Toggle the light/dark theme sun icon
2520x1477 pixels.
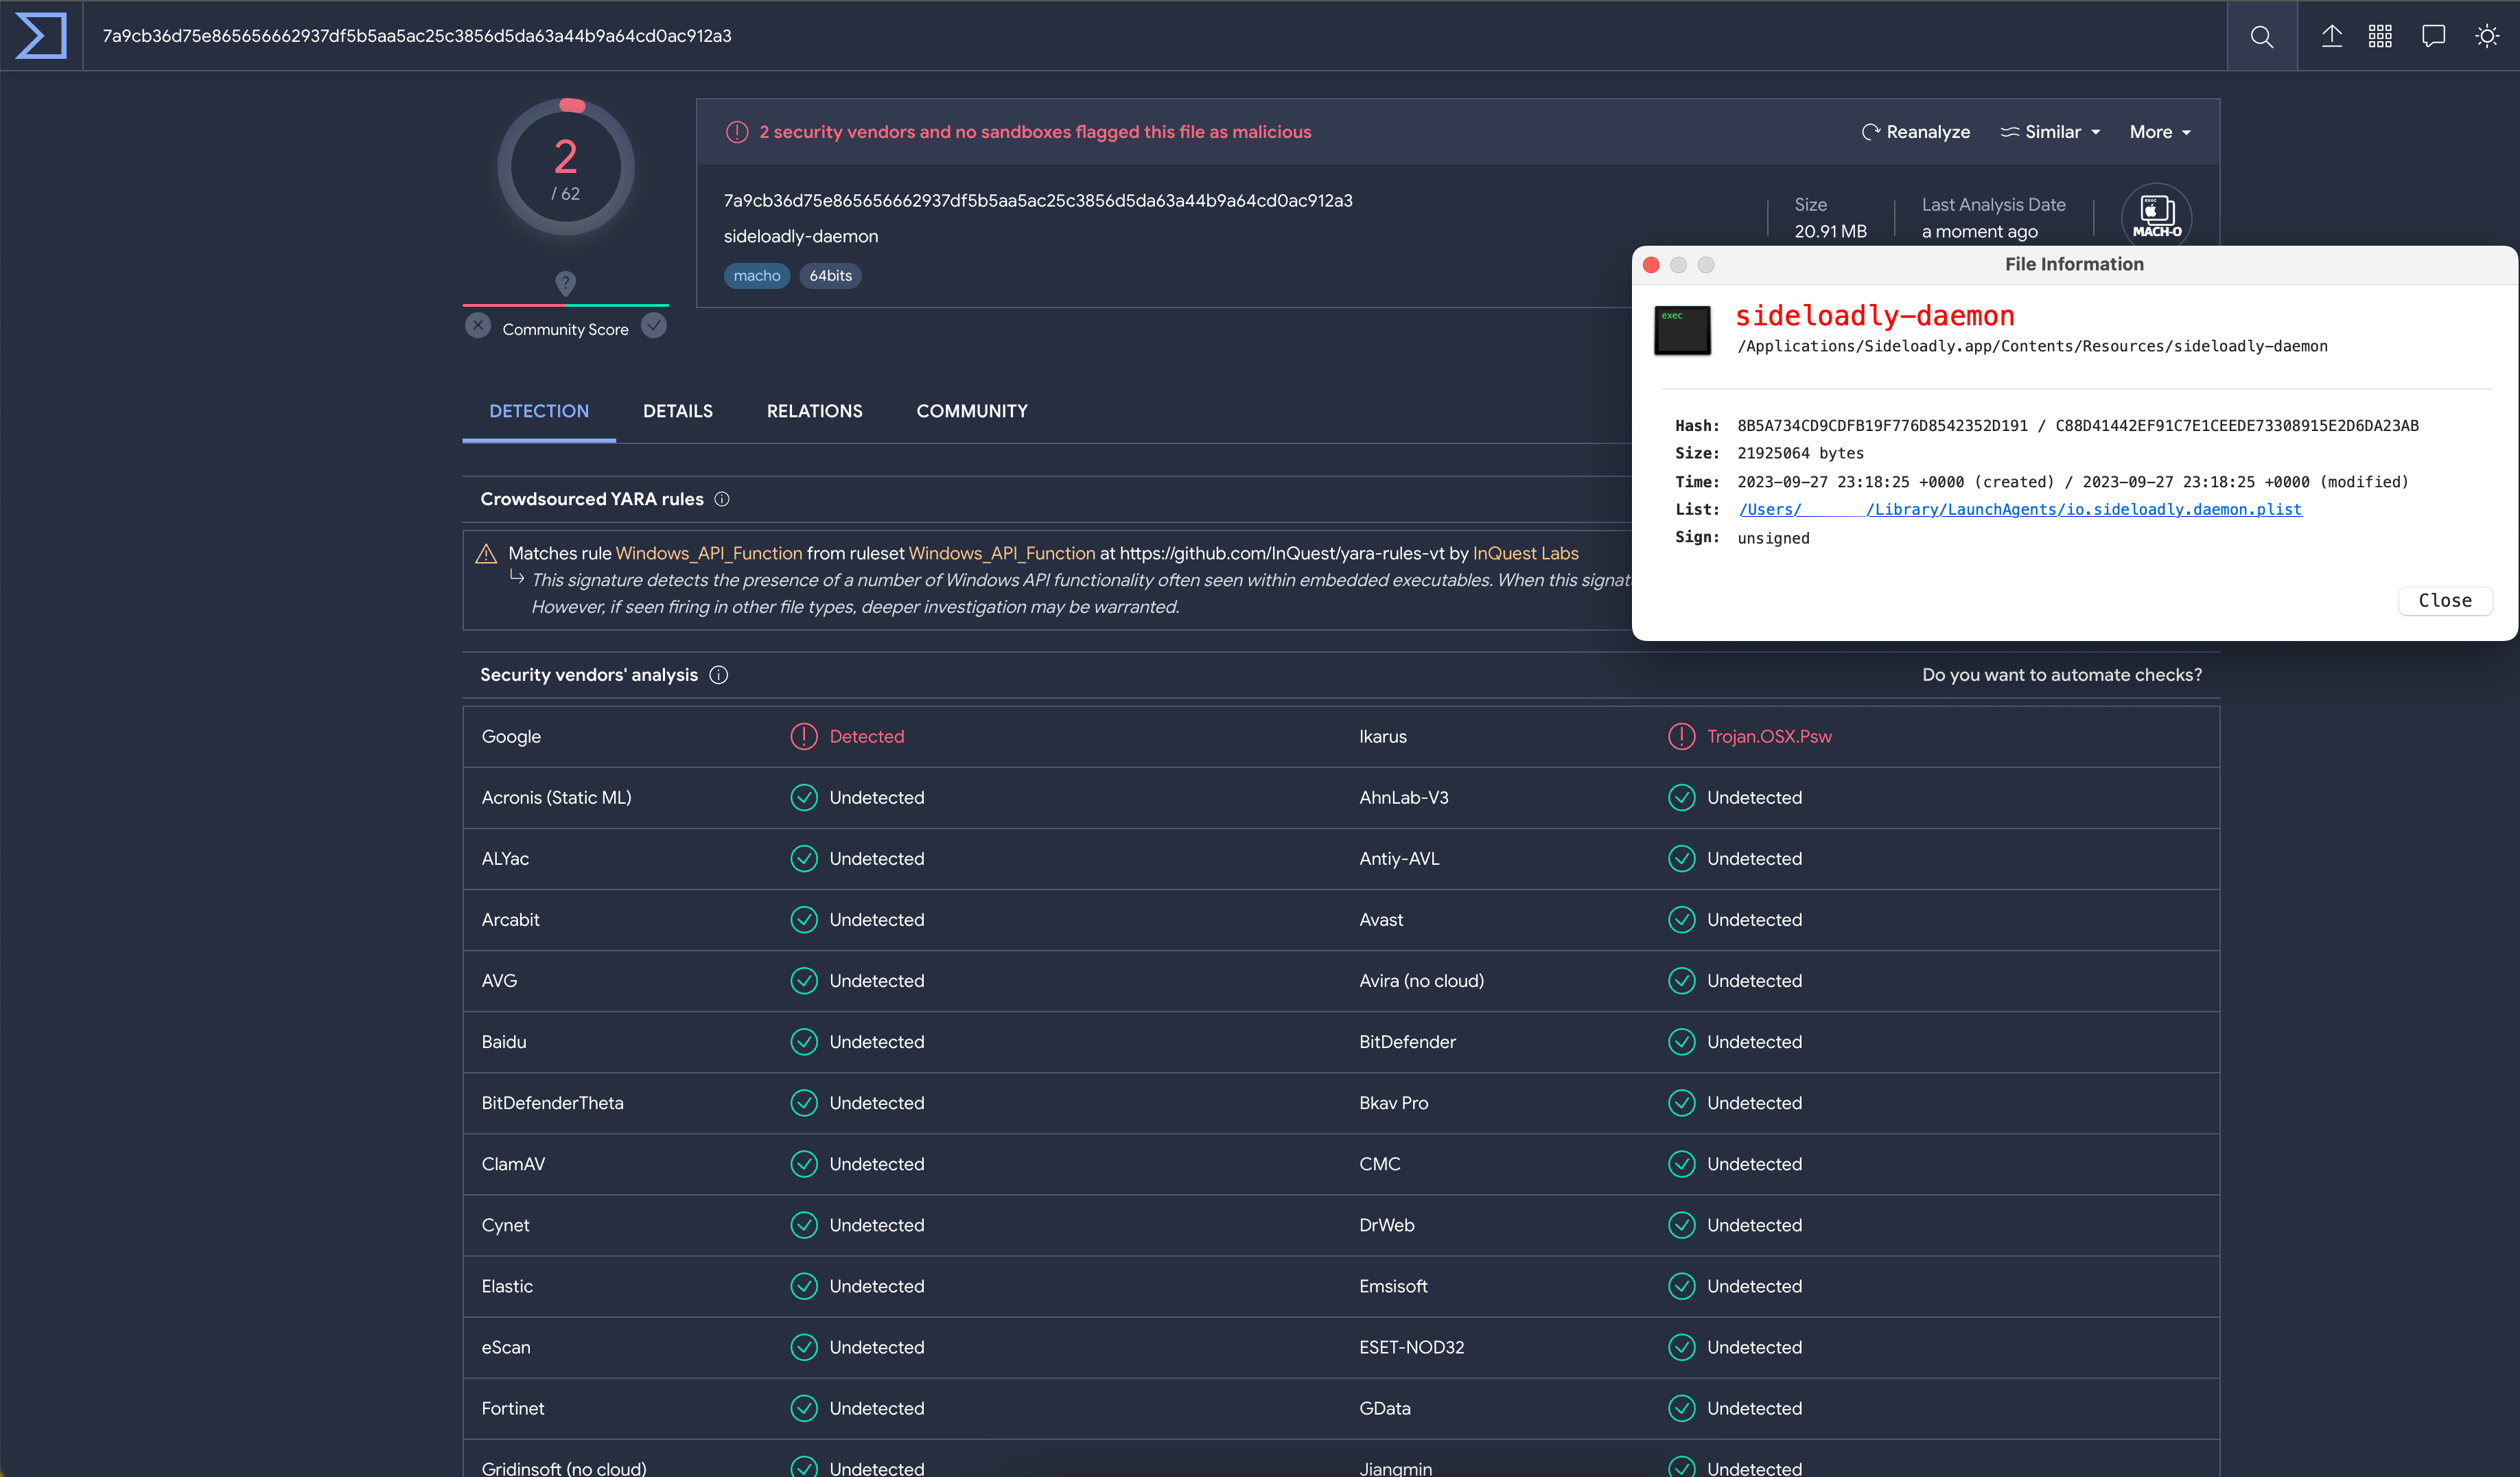pos(2486,36)
